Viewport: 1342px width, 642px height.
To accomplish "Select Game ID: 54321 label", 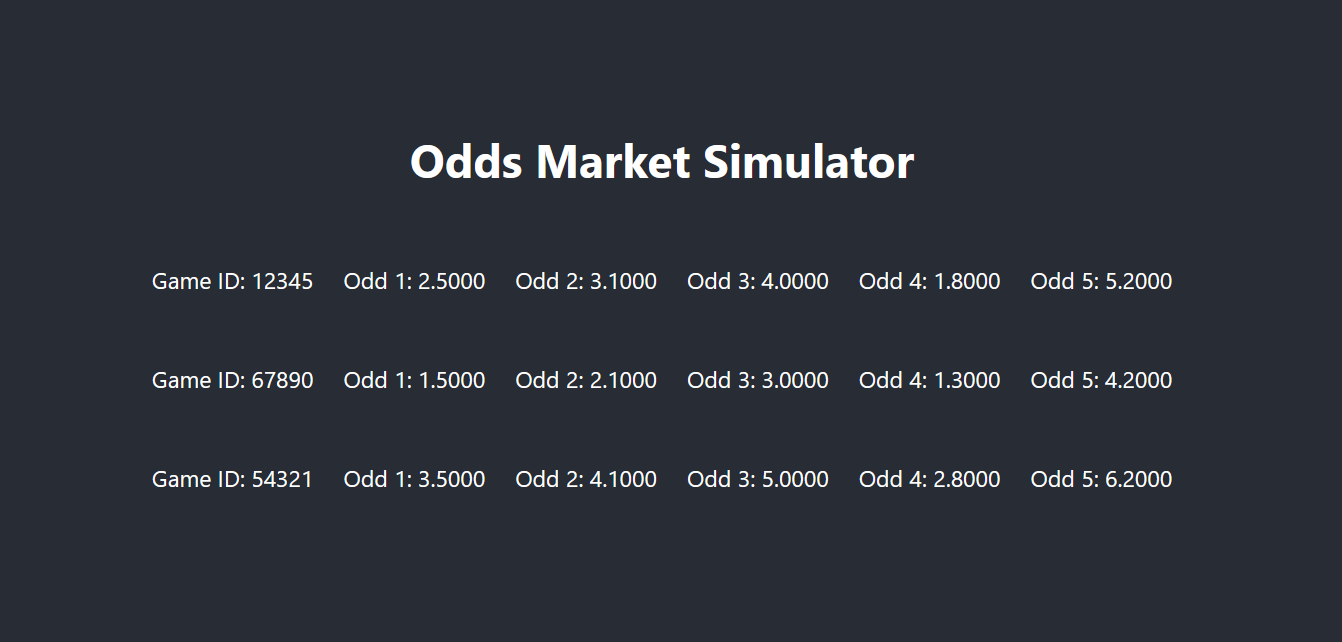I will point(232,479).
